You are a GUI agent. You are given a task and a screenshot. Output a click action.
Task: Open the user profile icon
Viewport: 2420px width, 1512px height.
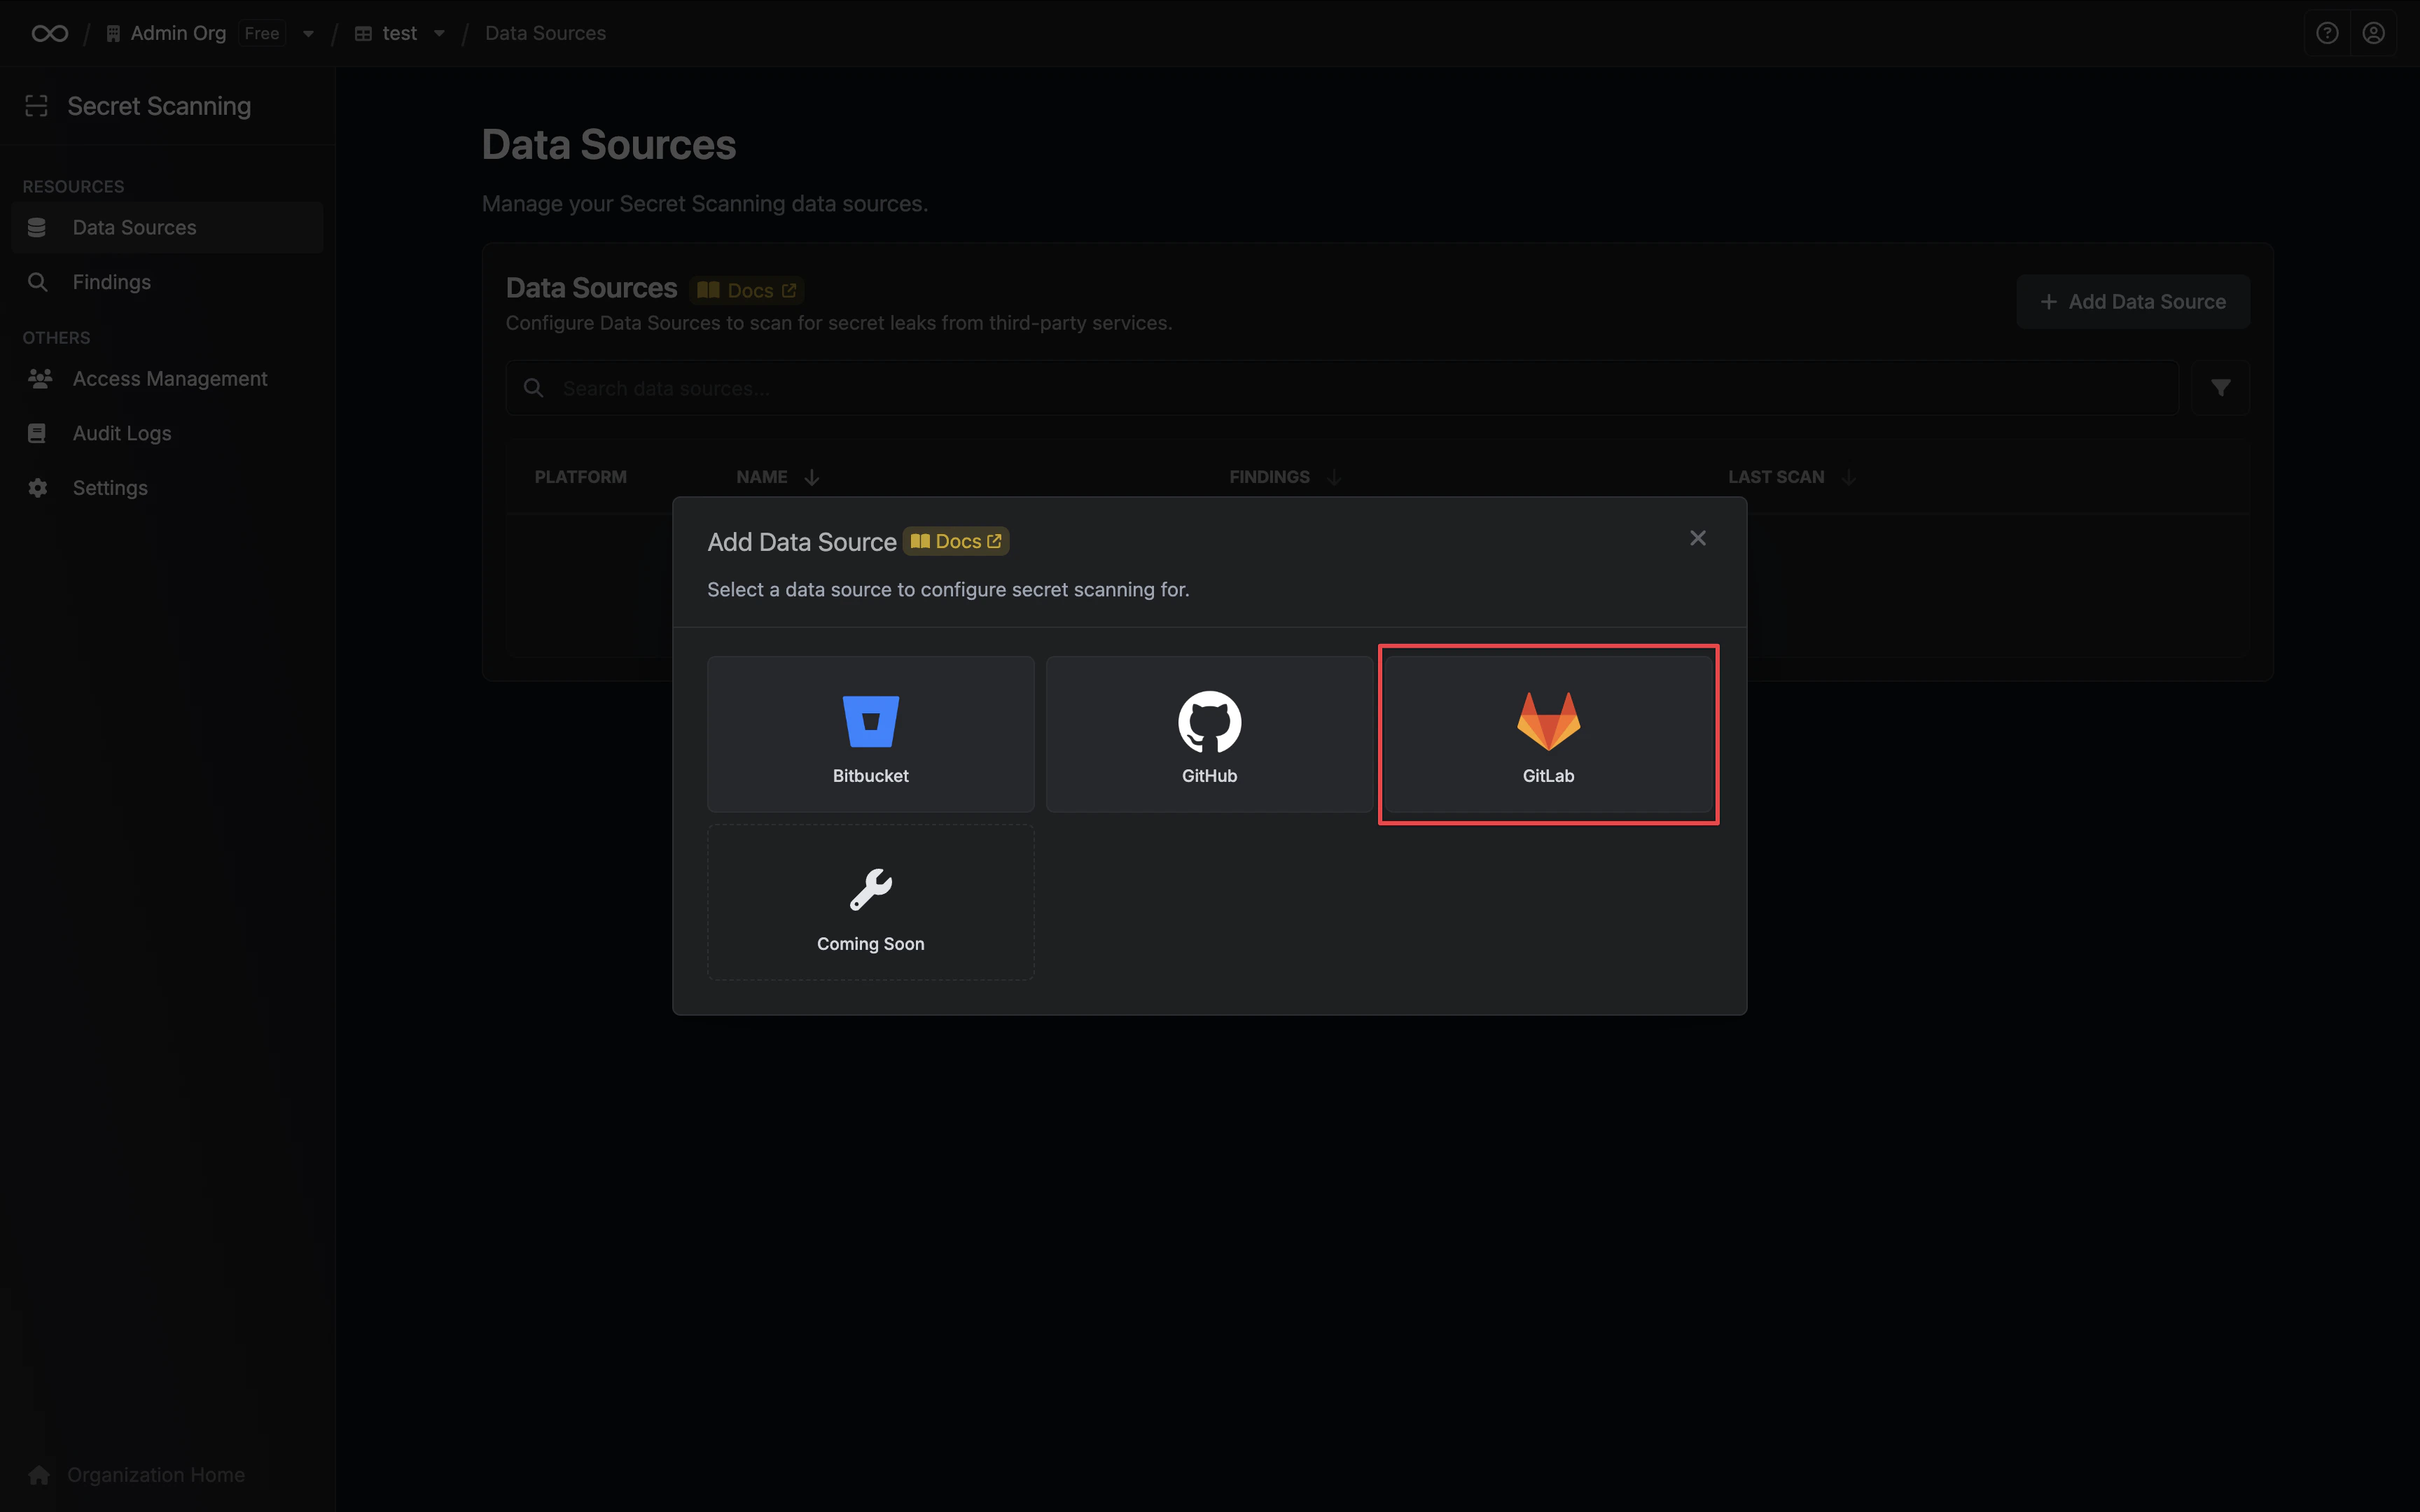[2373, 33]
